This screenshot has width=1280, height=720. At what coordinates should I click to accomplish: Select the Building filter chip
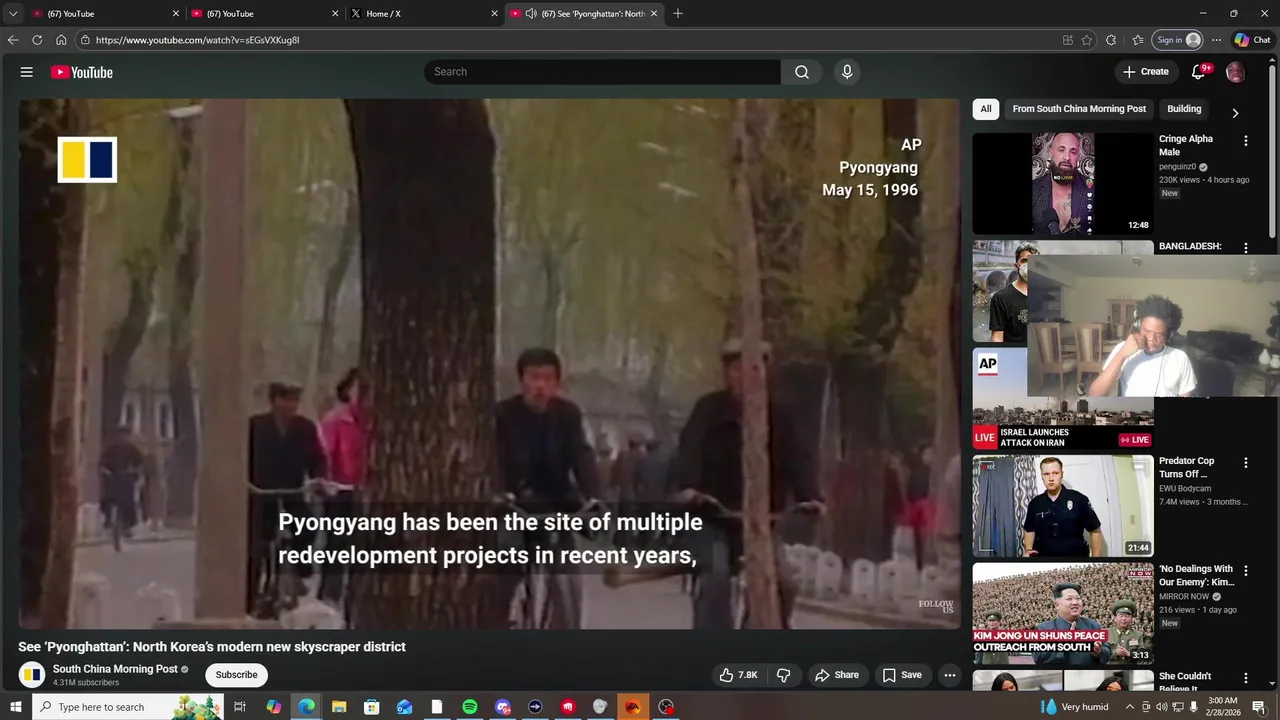(1184, 109)
